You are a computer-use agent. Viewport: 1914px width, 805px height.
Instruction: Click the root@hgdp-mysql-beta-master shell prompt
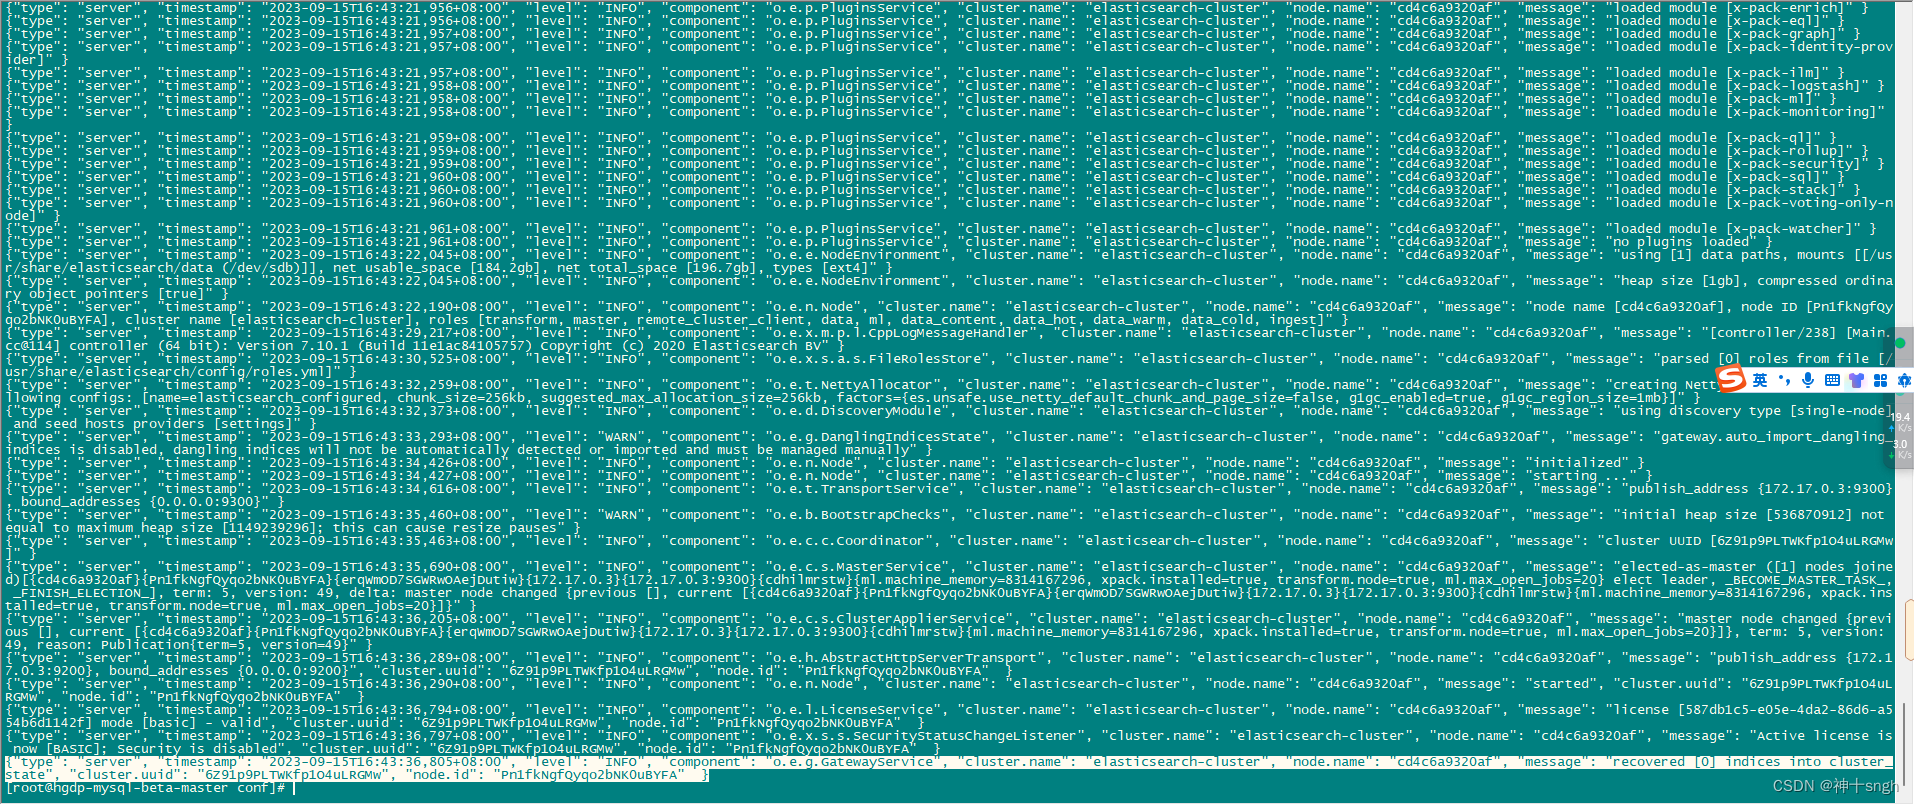pos(145,788)
